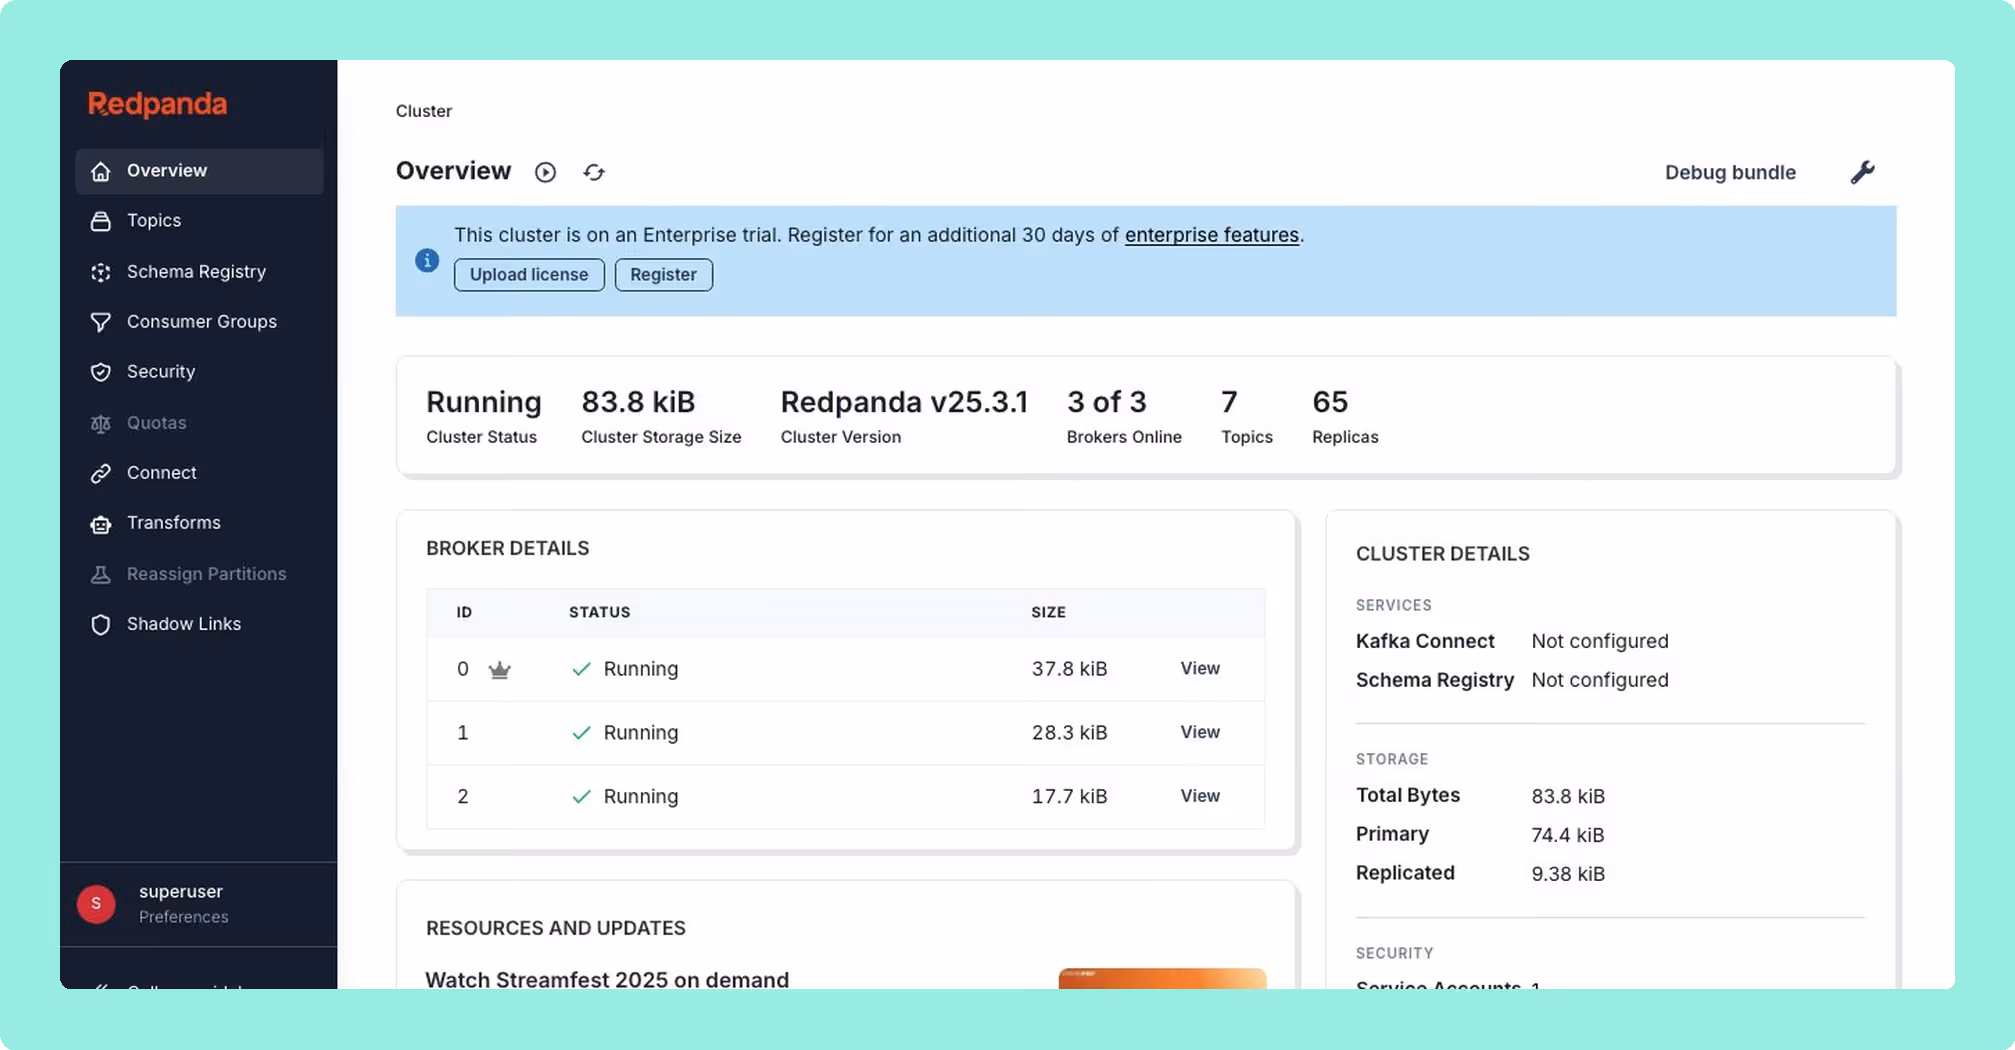Click the Overview home icon in sidebar

coord(101,171)
